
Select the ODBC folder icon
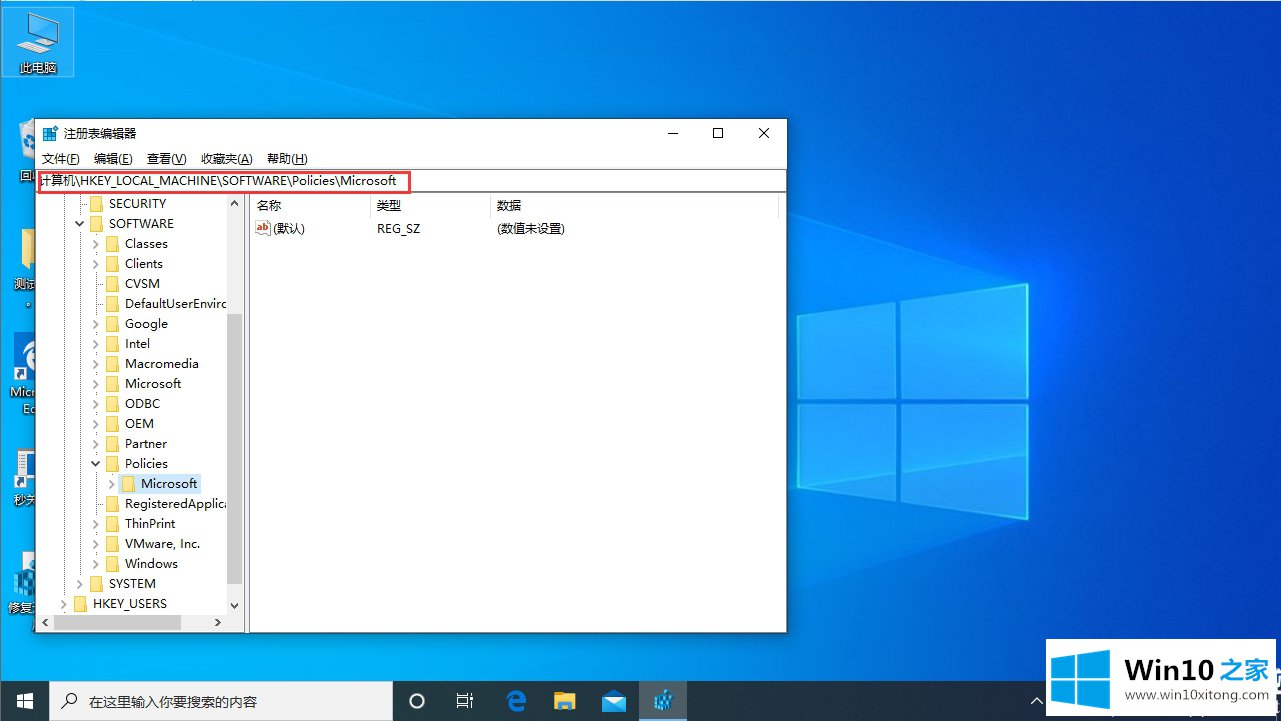point(112,403)
